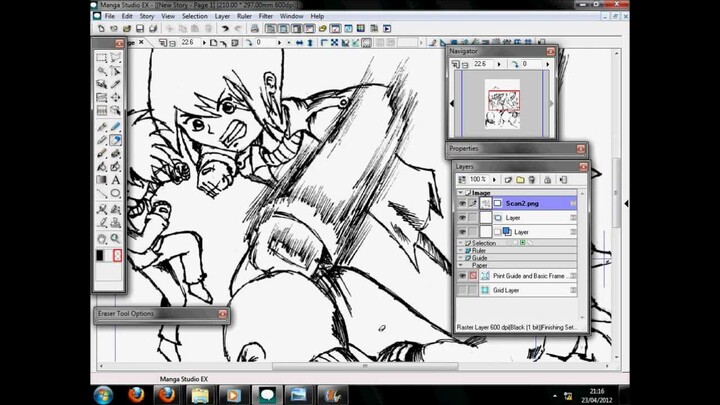Toggle eye of first Layer below Scan2.png
The width and height of the screenshot is (720, 405).
pyautogui.click(x=462, y=218)
